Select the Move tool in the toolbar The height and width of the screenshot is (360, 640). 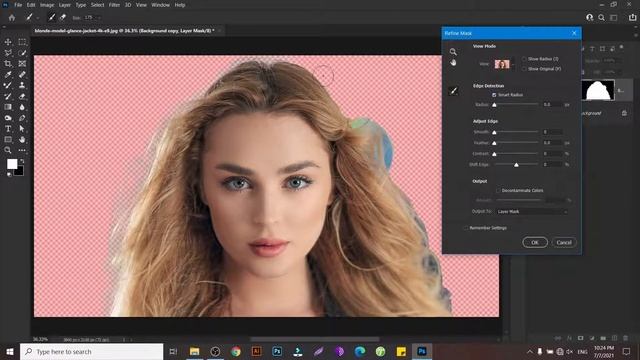point(8,42)
